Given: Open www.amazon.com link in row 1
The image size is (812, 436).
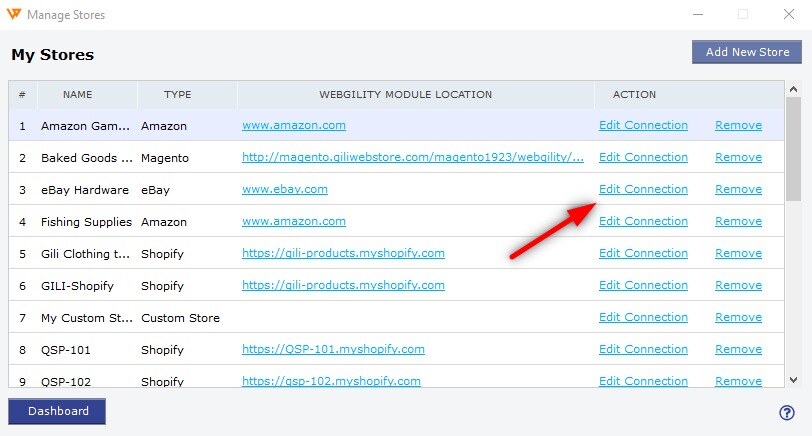Looking at the screenshot, I should 294,125.
